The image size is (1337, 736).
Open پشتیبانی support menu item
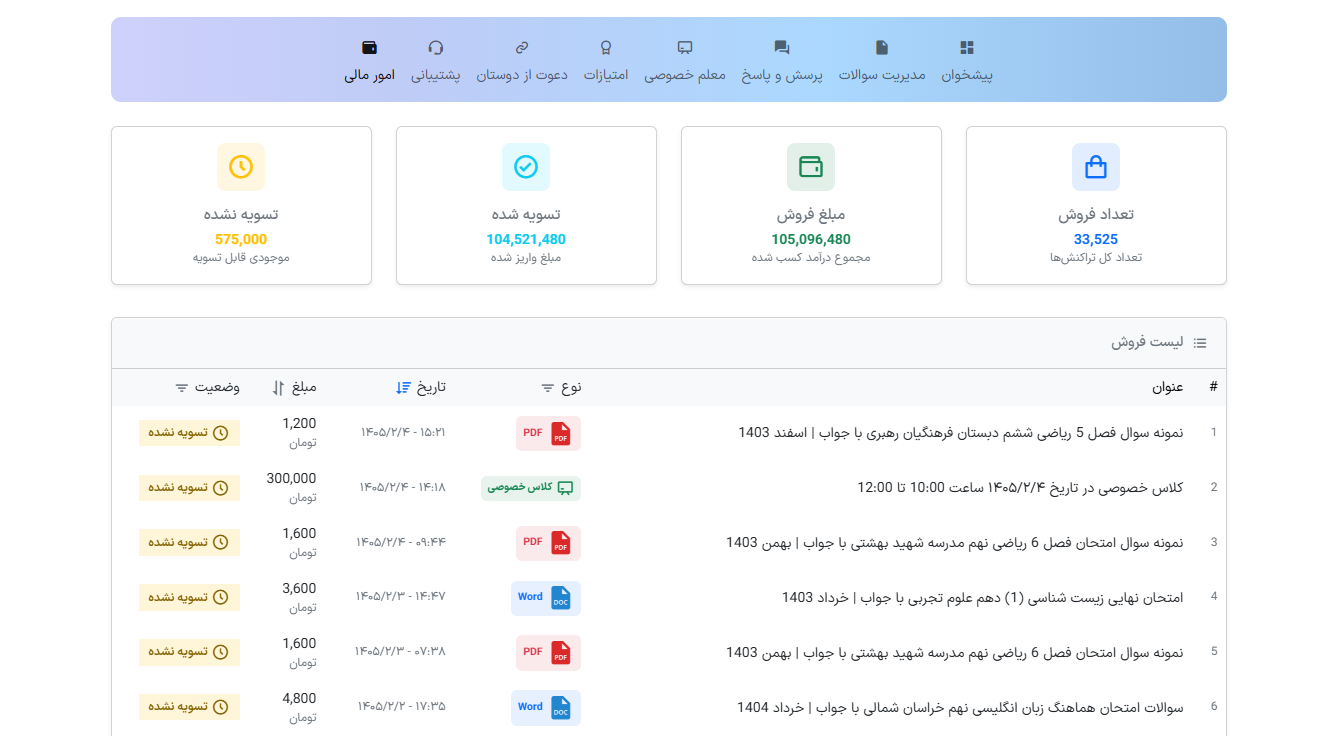pyautogui.click(x=436, y=61)
